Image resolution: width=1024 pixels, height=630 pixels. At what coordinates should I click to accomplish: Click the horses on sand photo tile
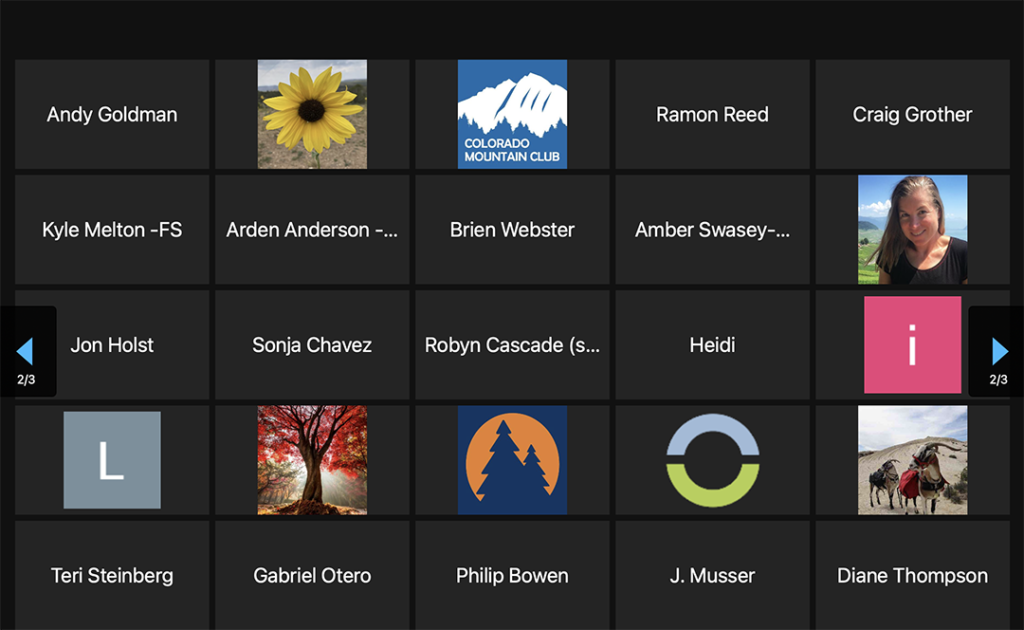click(x=912, y=460)
